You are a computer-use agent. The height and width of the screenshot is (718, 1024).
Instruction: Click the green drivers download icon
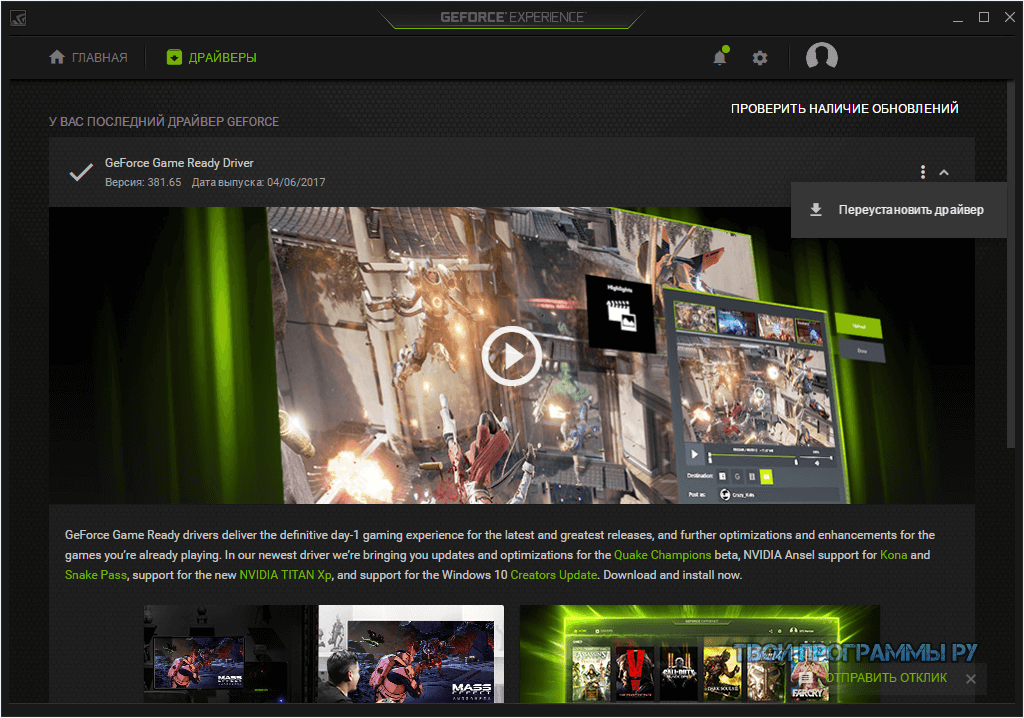pos(174,57)
